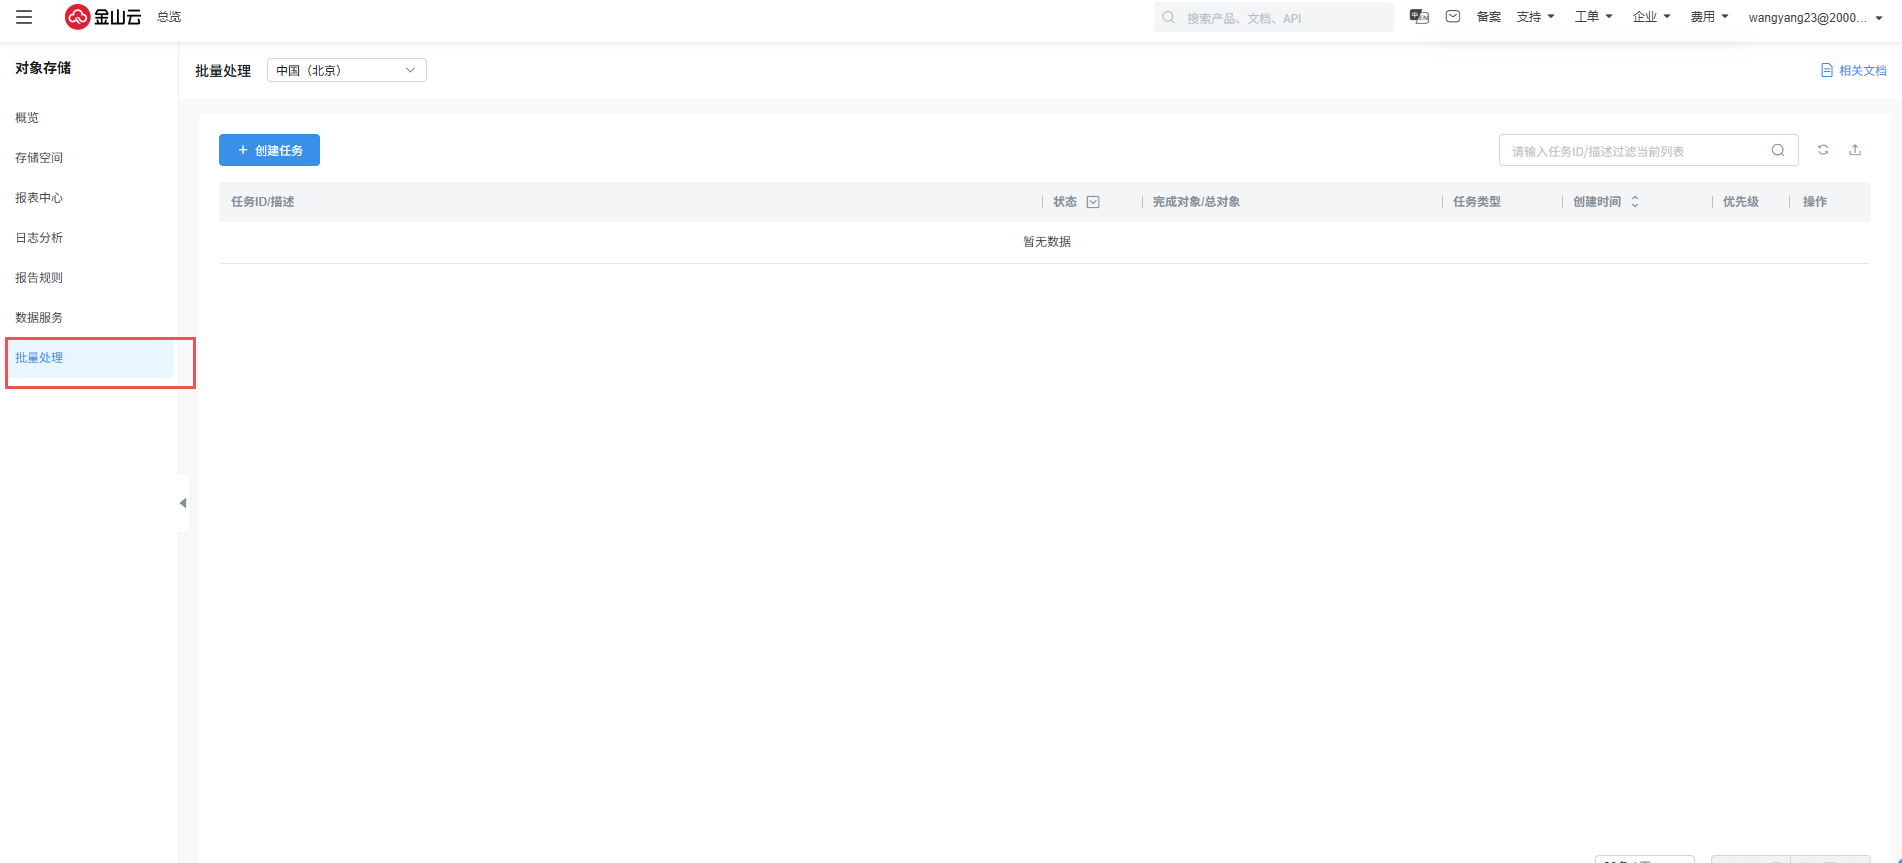
Task: Refresh the batch task list
Action: click(1823, 150)
